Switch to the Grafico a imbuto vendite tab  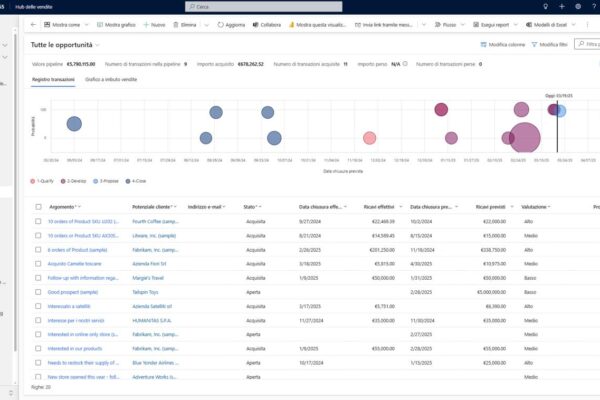click(x=111, y=79)
